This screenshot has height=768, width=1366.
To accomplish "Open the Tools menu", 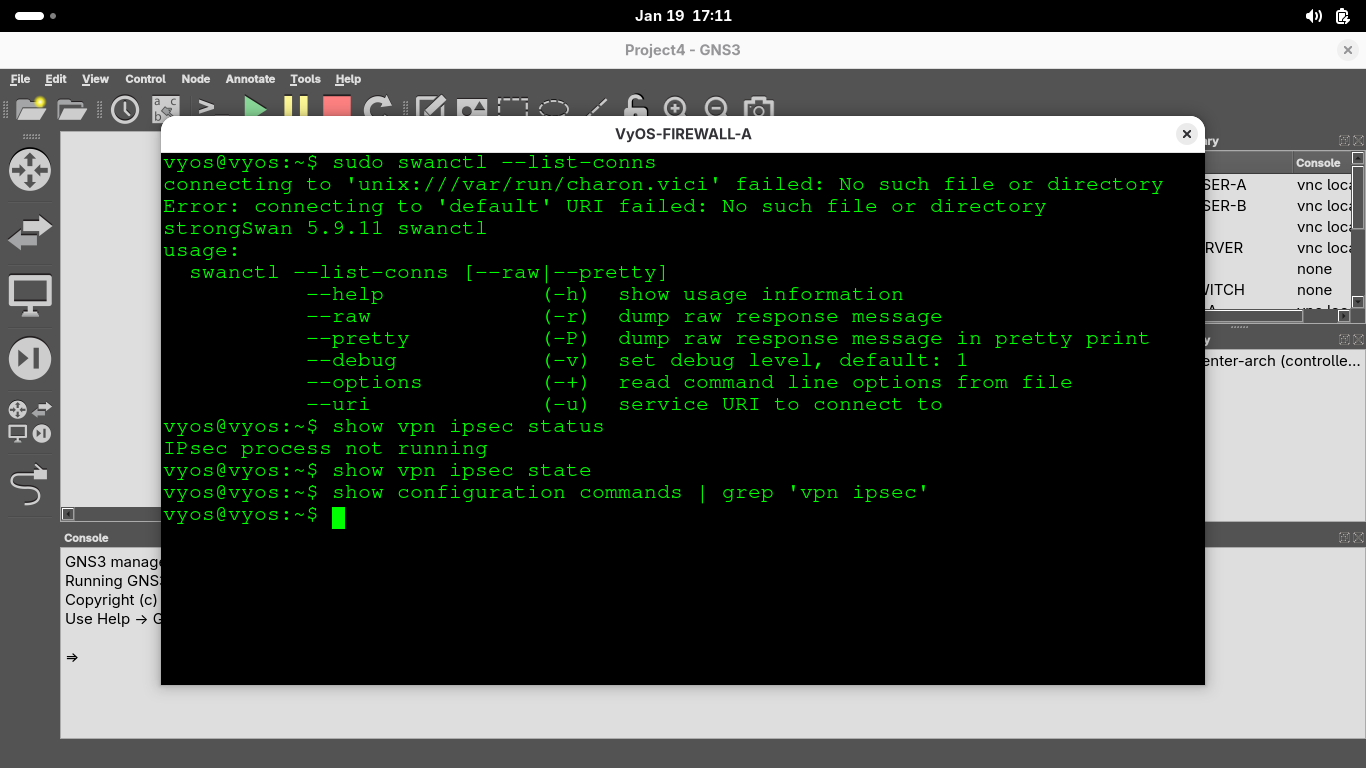I will pos(305,79).
